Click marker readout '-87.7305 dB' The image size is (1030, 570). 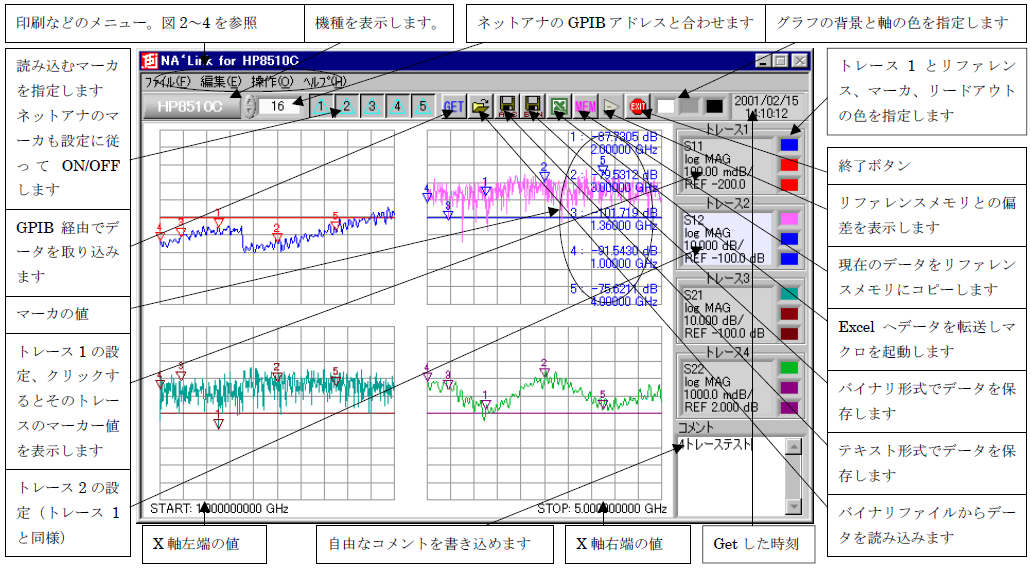[x=625, y=137]
